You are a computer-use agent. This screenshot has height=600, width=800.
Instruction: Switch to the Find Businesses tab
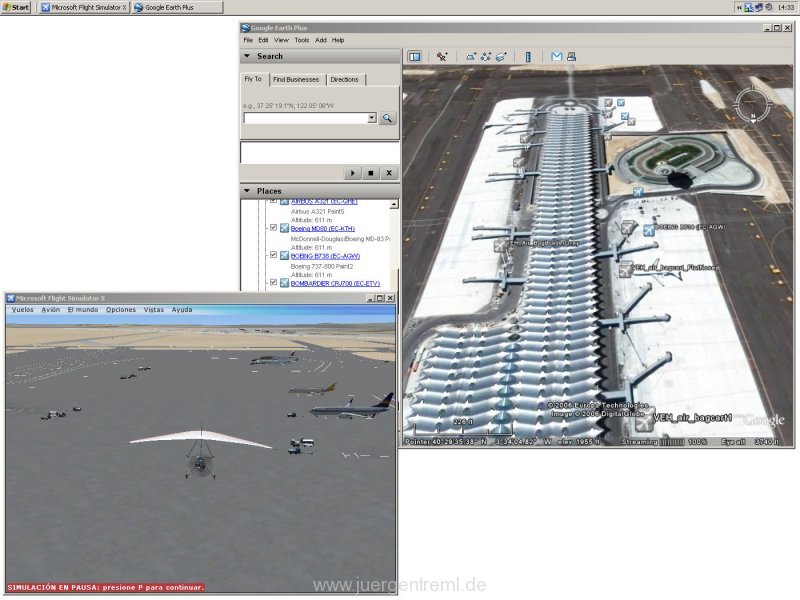coord(296,80)
